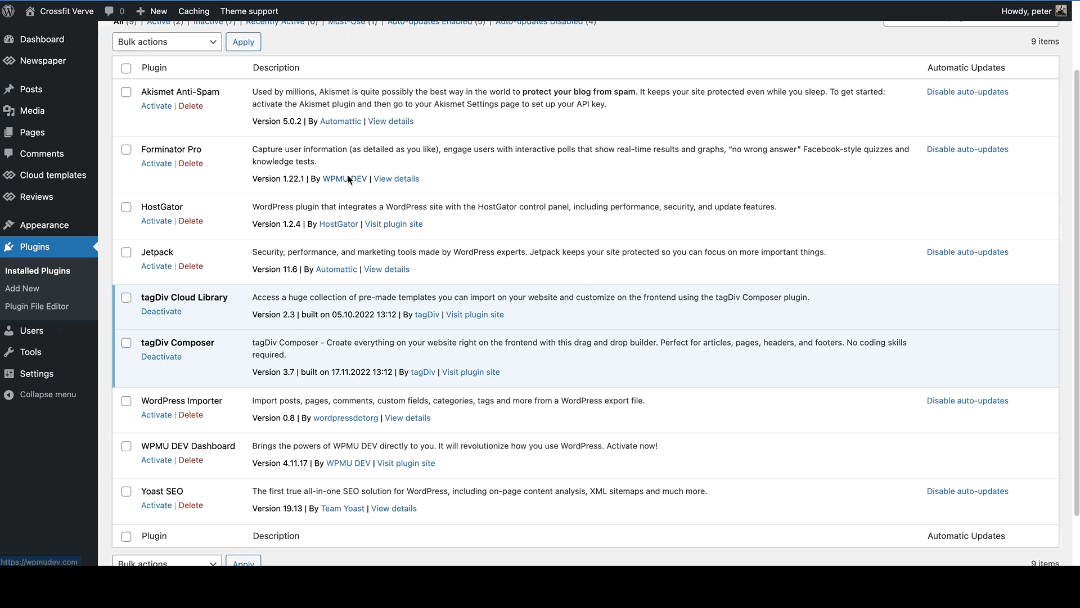Activate the Akismet Anti-Spam plugin
Viewport: 1080px width, 608px height.
point(156,106)
